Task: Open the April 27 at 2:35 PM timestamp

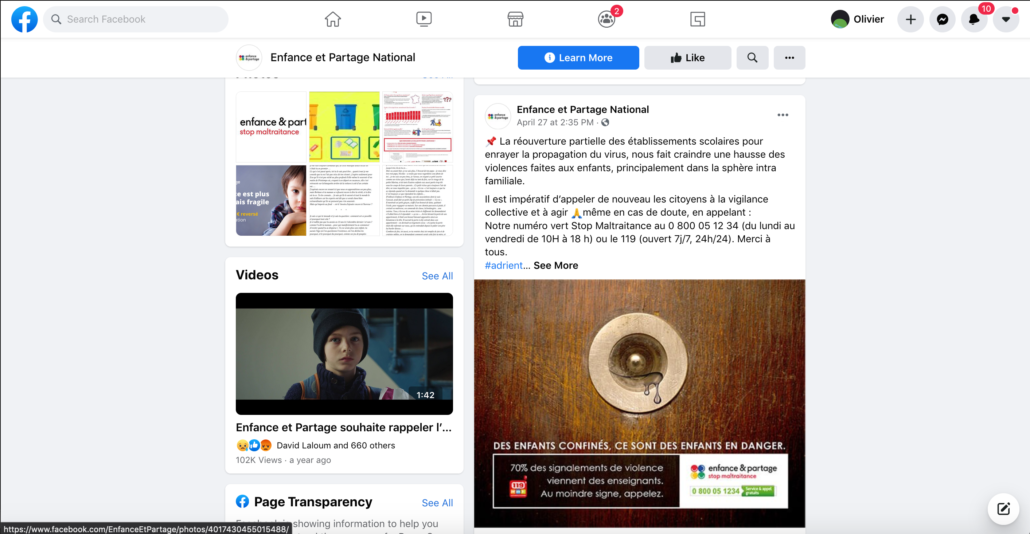Action: click(555, 123)
